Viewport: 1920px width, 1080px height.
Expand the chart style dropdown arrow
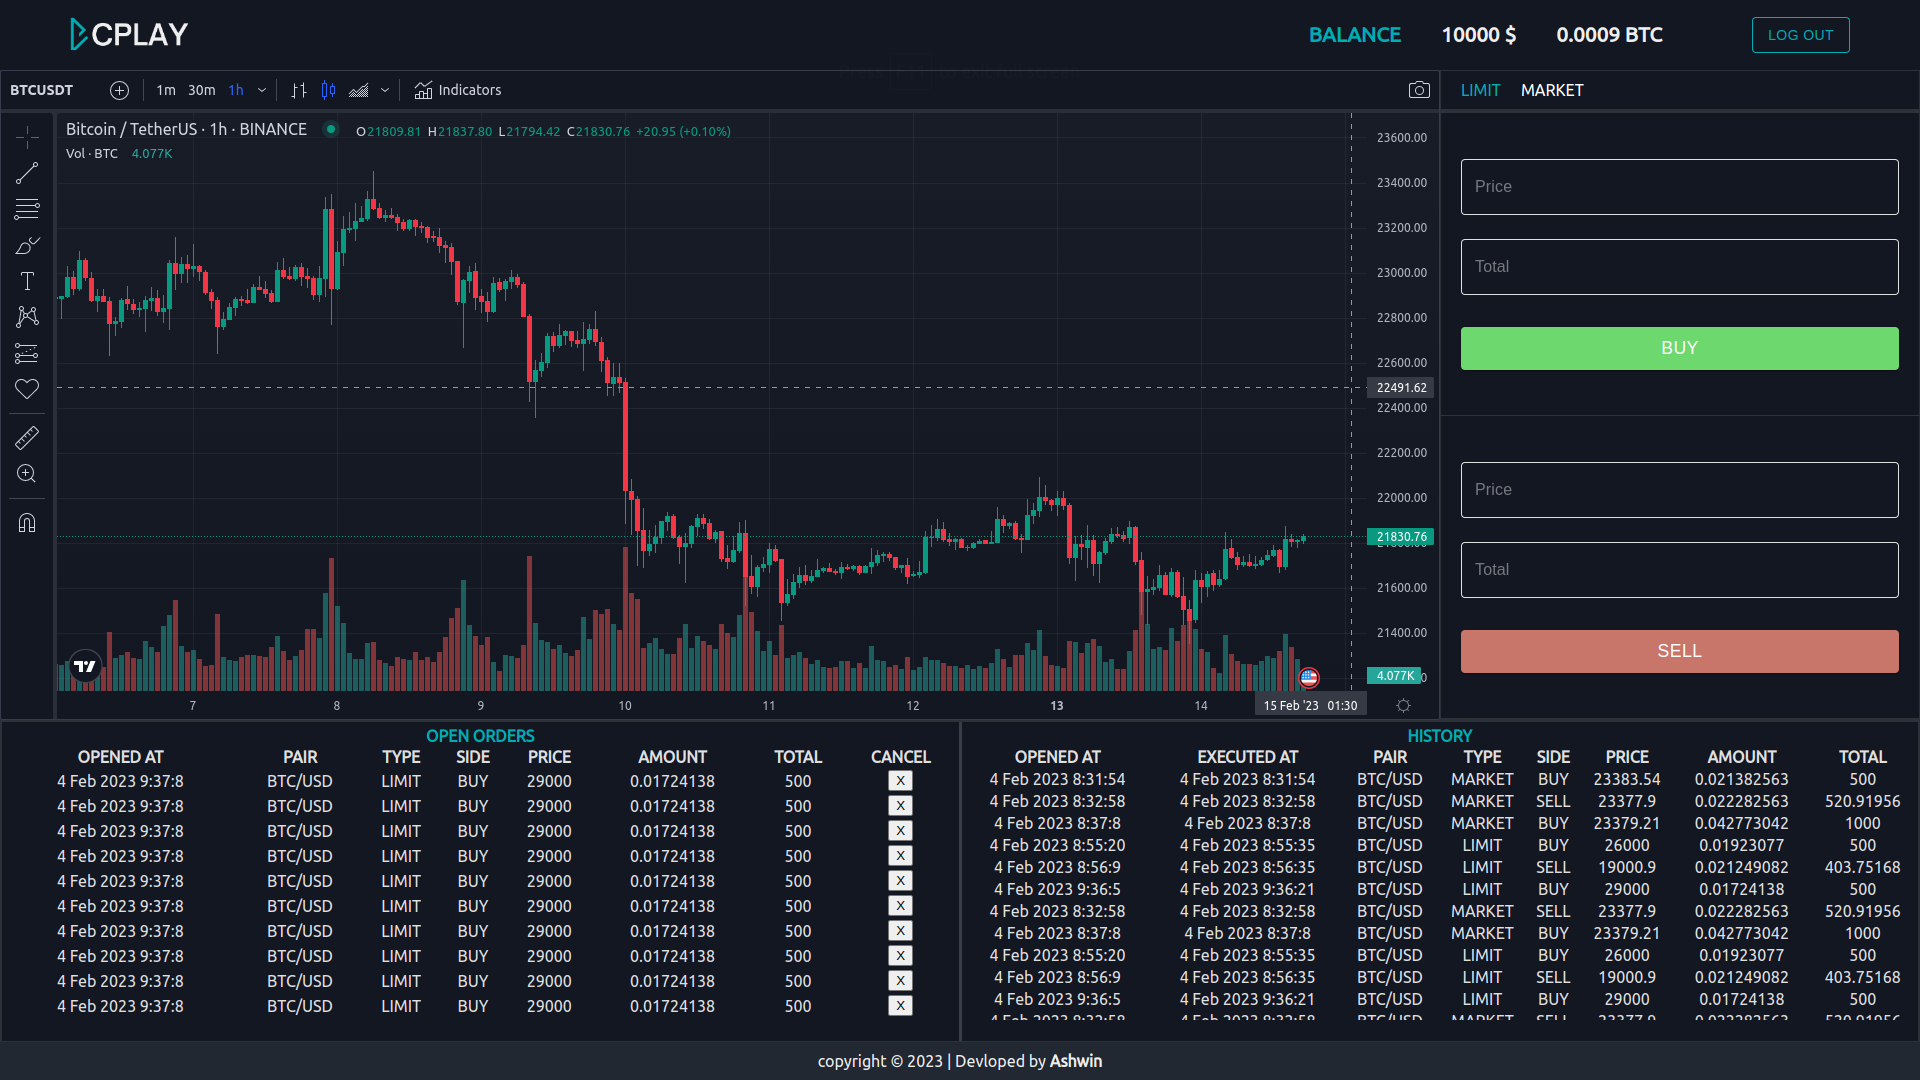[385, 90]
